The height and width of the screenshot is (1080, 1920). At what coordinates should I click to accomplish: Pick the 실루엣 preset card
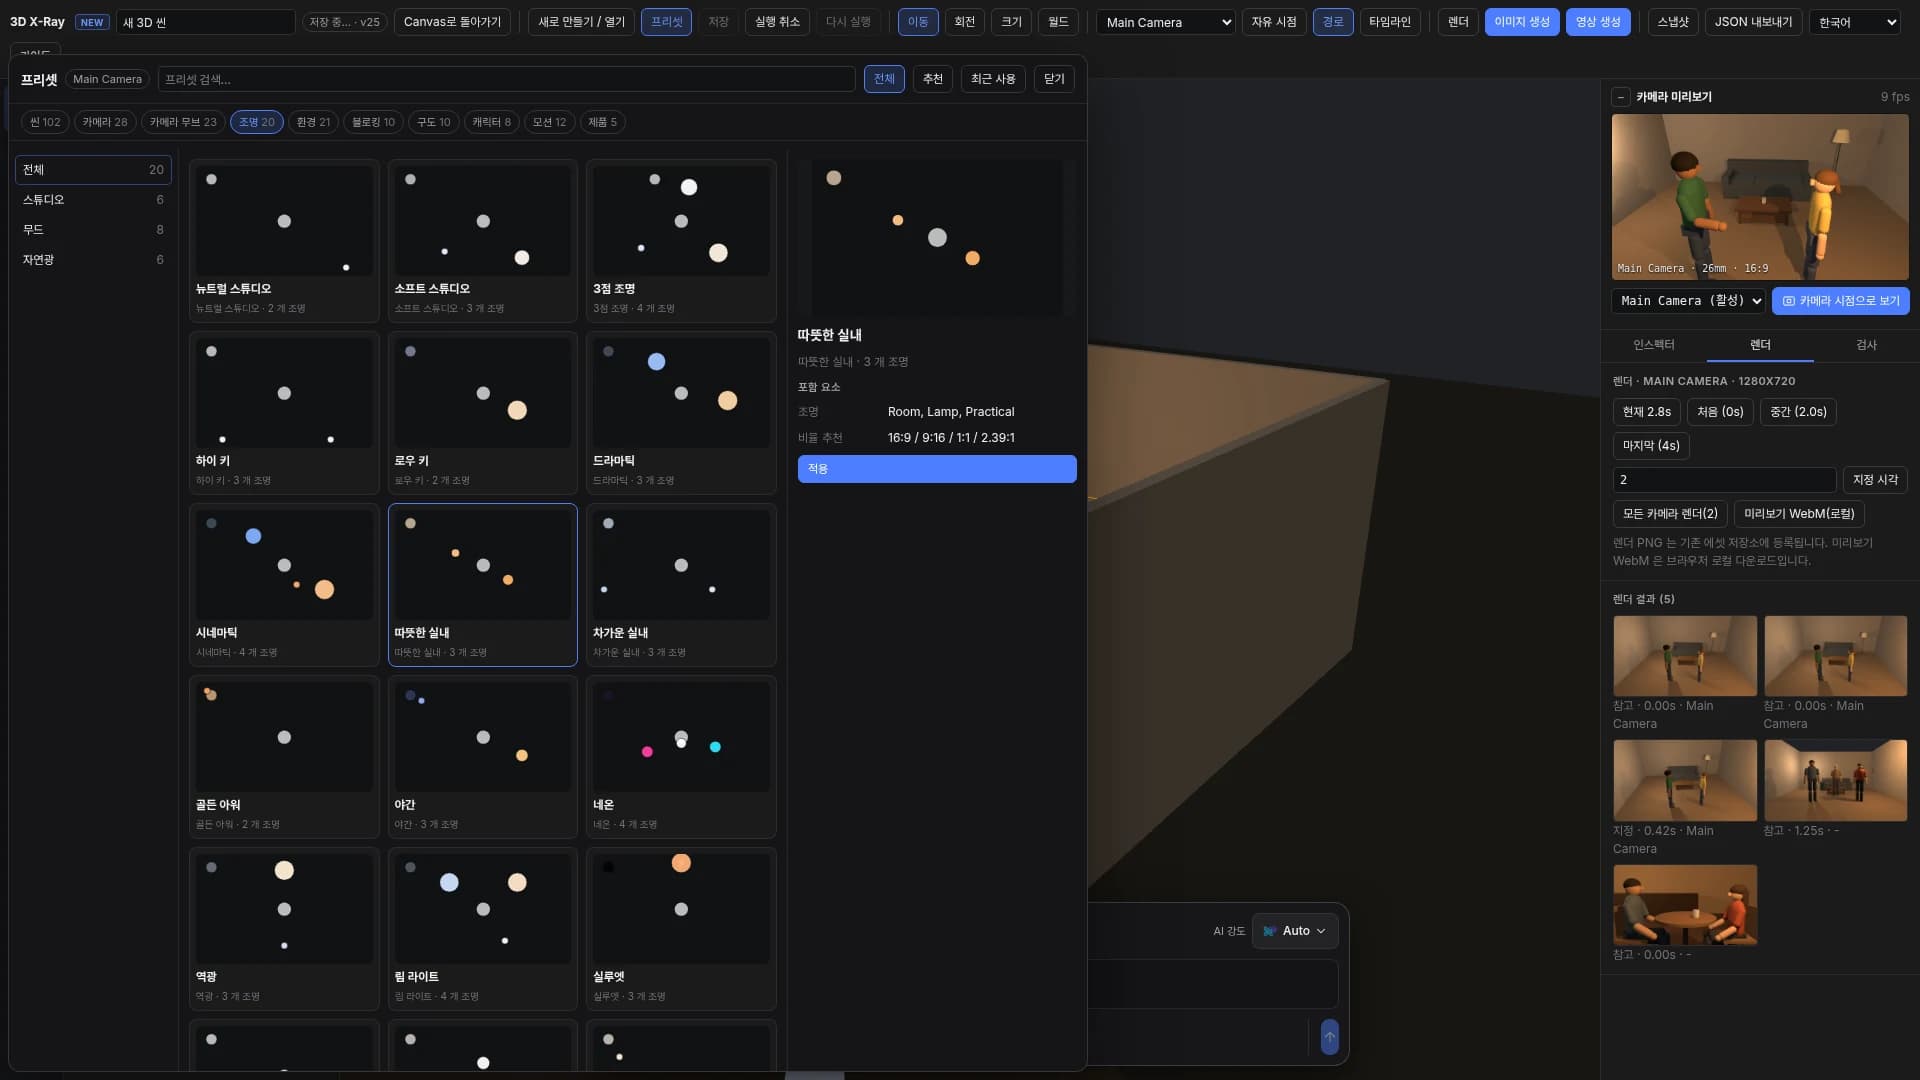(681, 929)
